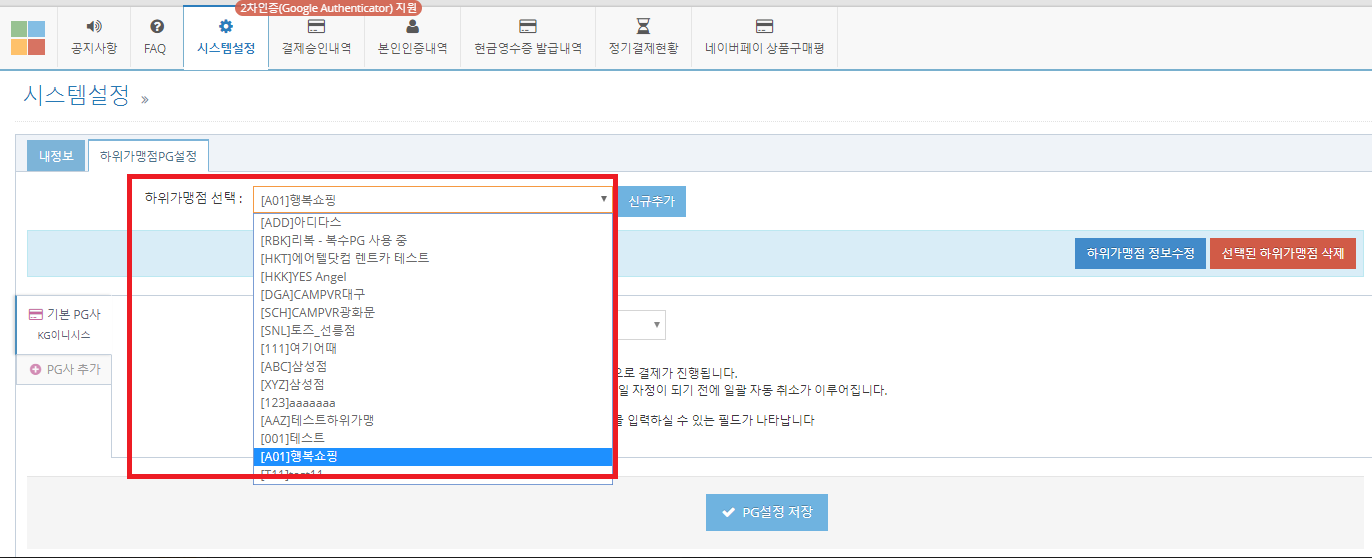Open 현금영수증 발급내역 card icon
Screen dimensions: 1372x558
[x=528, y=26]
